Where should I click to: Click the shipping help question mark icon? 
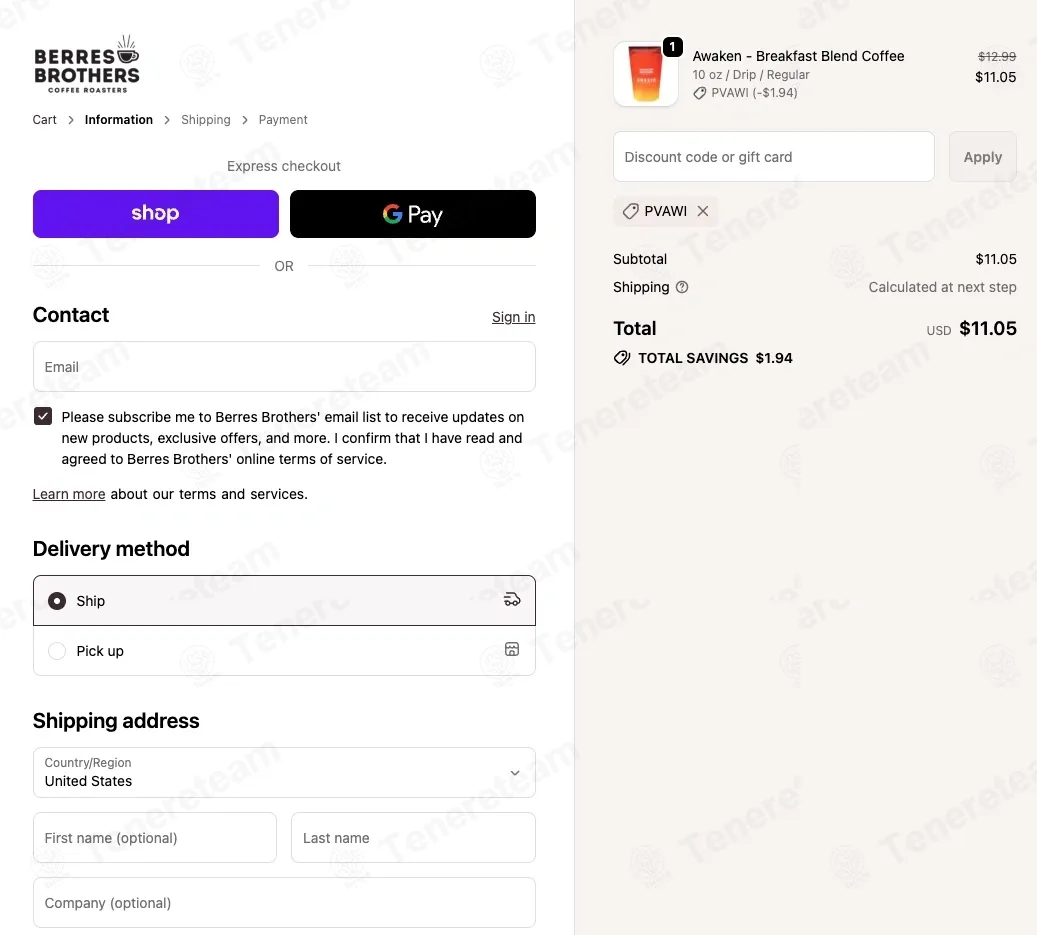(x=682, y=287)
